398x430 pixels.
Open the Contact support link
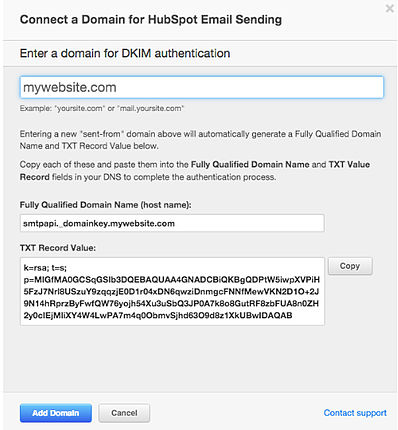pyautogui.click(x=355, y=413)
